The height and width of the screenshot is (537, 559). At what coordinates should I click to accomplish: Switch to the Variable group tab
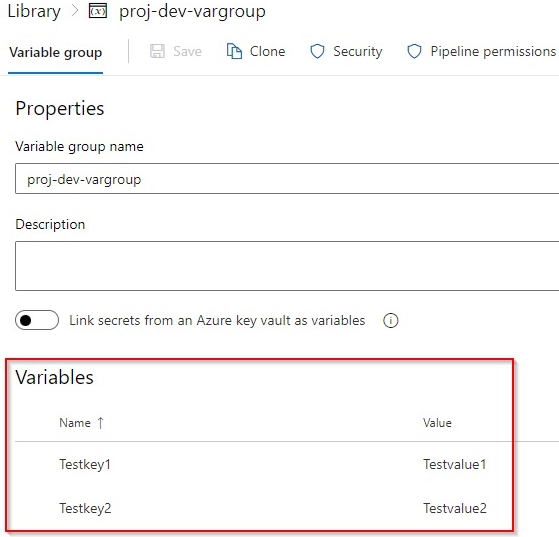click(x=56, y=52)
